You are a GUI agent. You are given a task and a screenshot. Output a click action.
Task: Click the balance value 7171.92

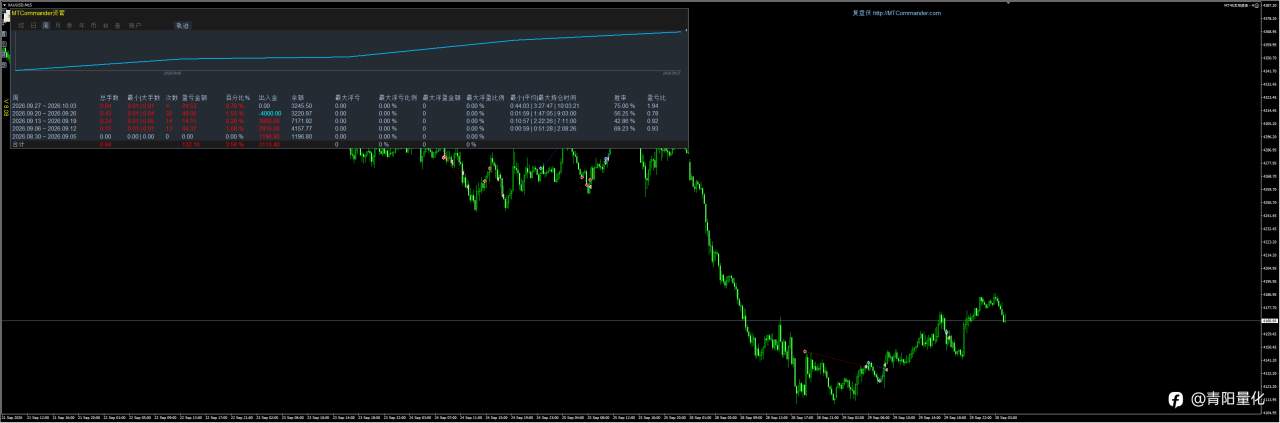point(302,120)
